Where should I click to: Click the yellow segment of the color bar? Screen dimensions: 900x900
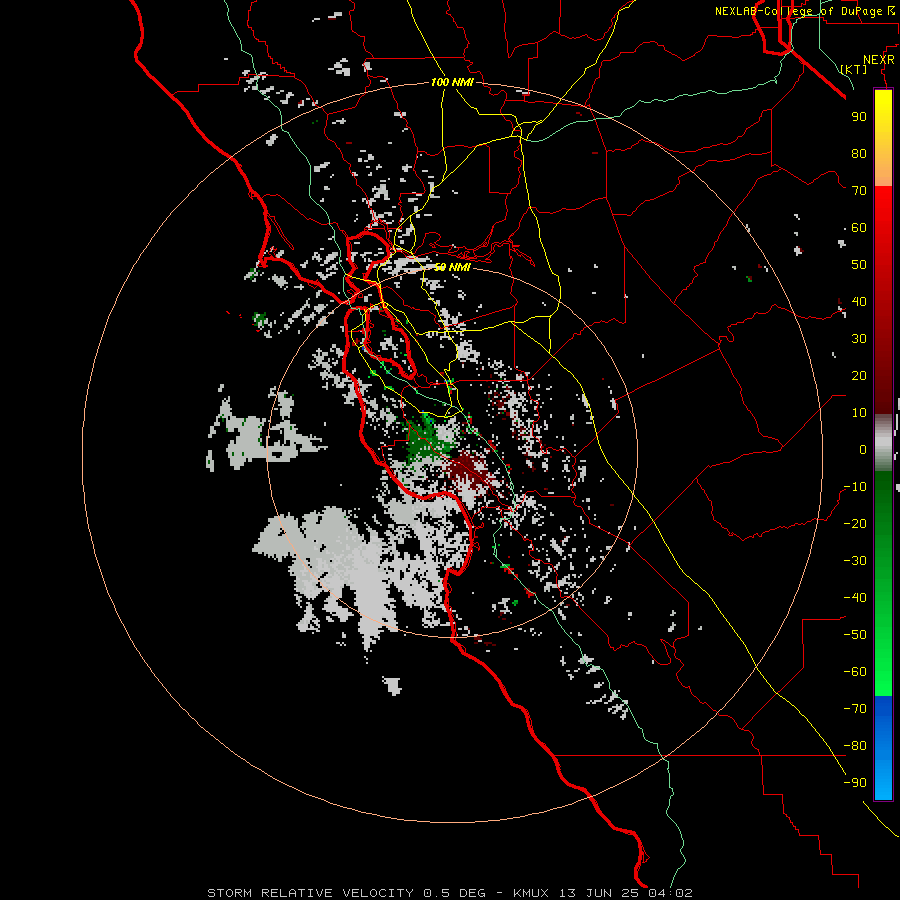click(883, 138)
